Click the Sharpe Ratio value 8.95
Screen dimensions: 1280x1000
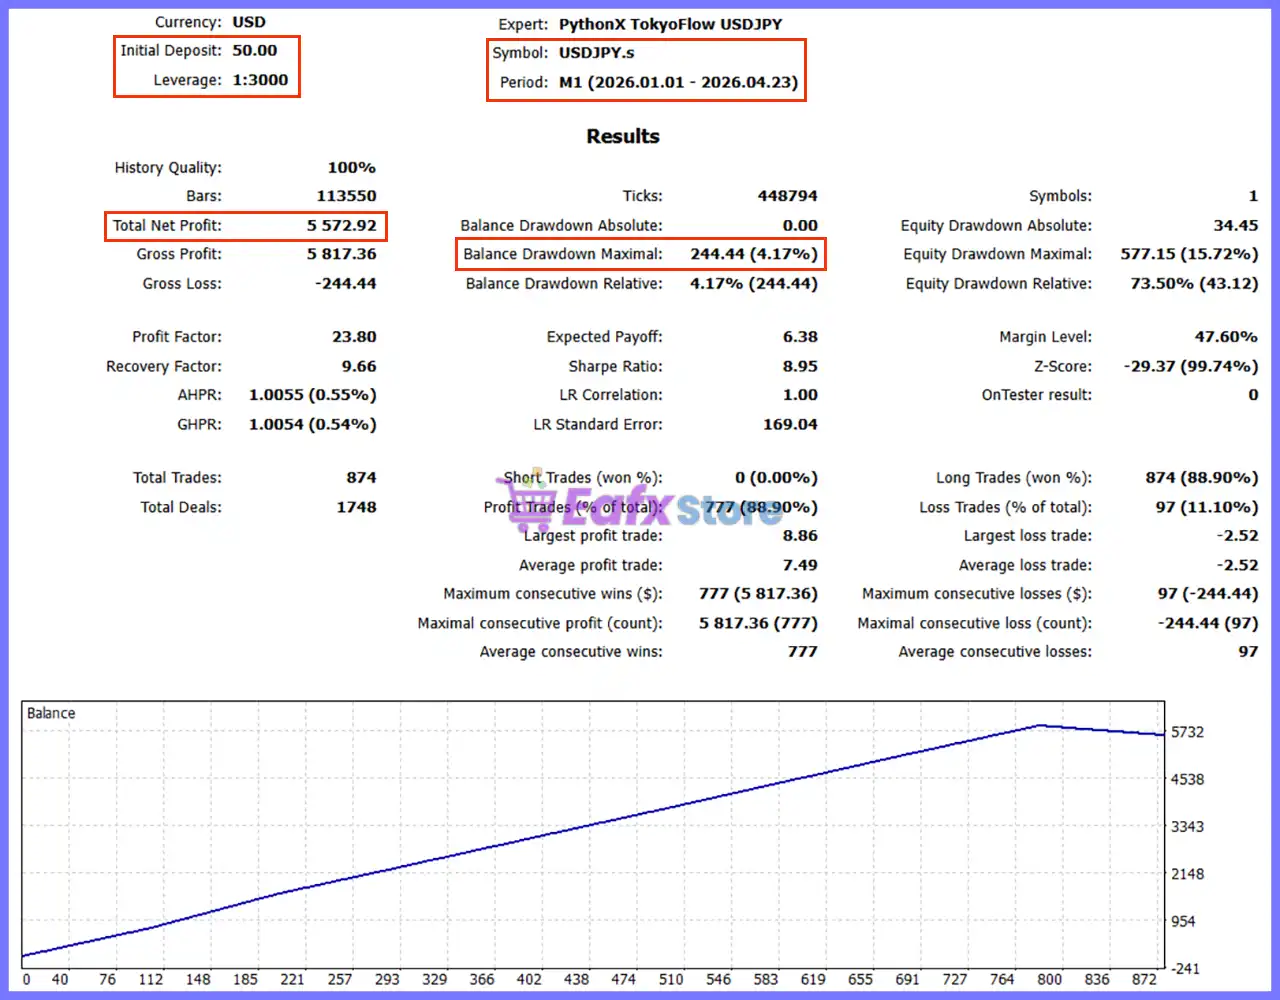[800, 366]
